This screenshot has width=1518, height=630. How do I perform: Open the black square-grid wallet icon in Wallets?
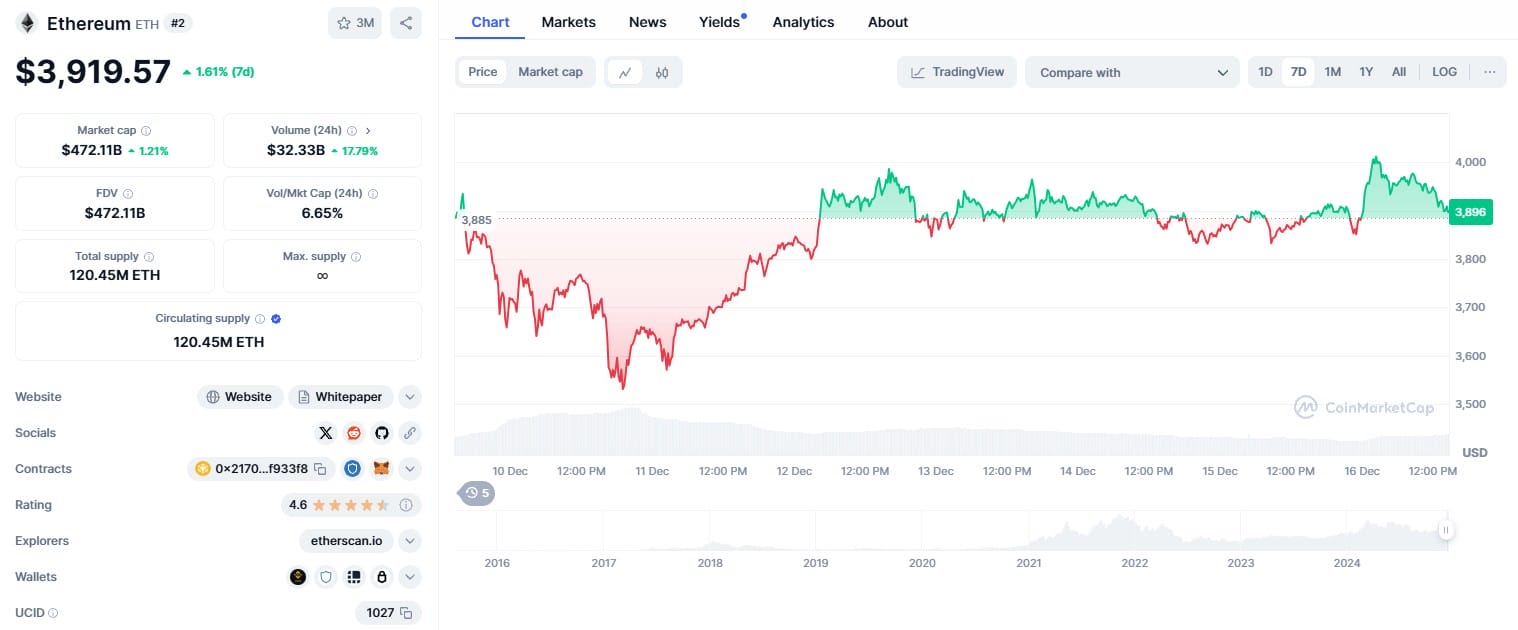[x=353, y=577]
